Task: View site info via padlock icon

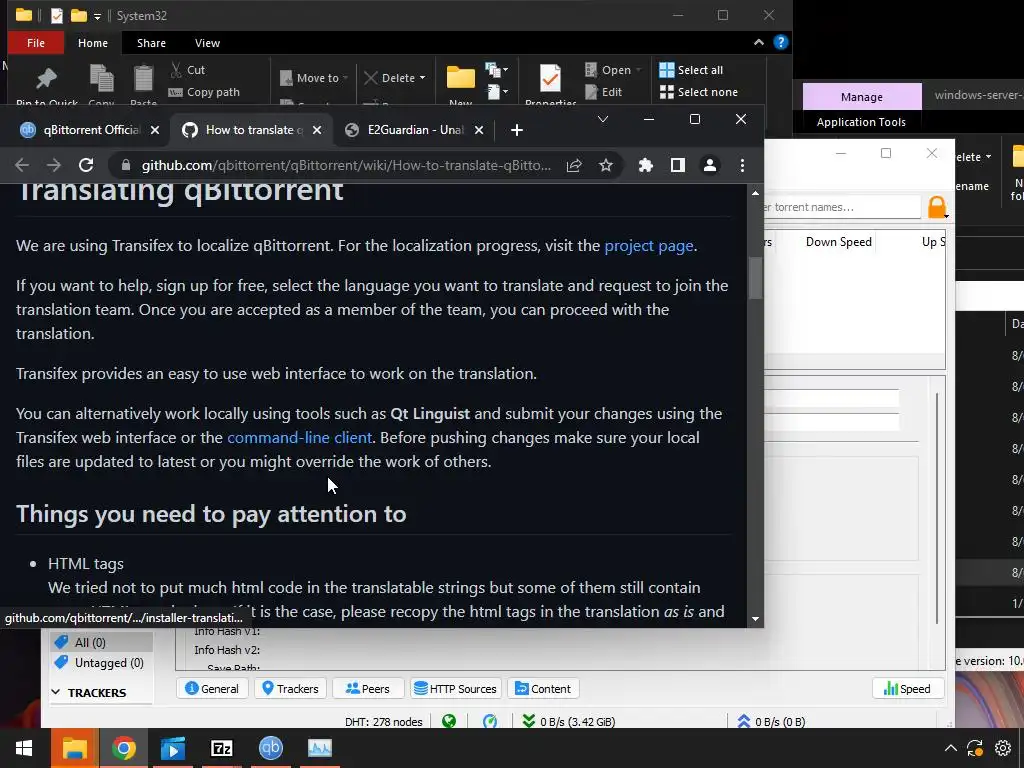Action: pos(126,165)
